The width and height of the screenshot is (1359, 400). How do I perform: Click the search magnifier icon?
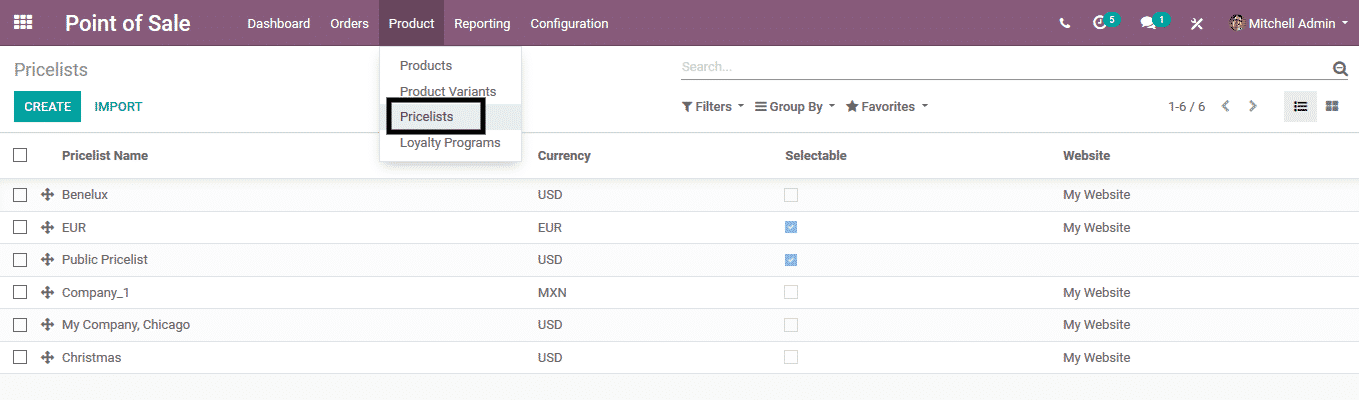coord(1339,68)
